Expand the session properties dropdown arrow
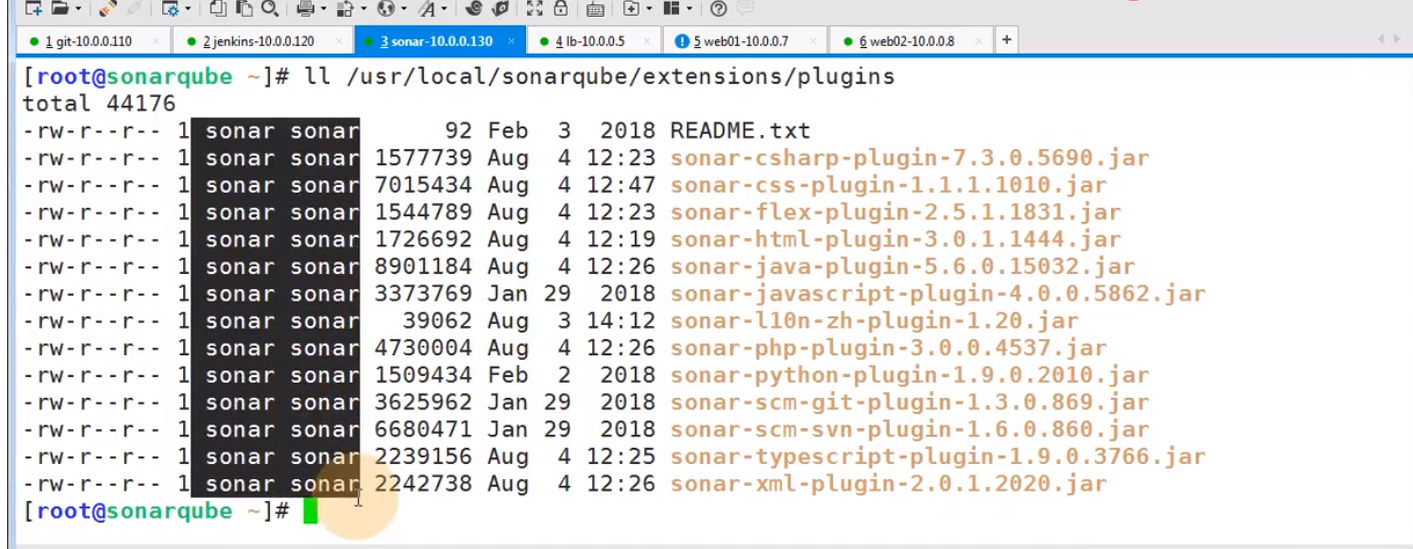Screen dimensions: 1413x549 coord(188,9)
